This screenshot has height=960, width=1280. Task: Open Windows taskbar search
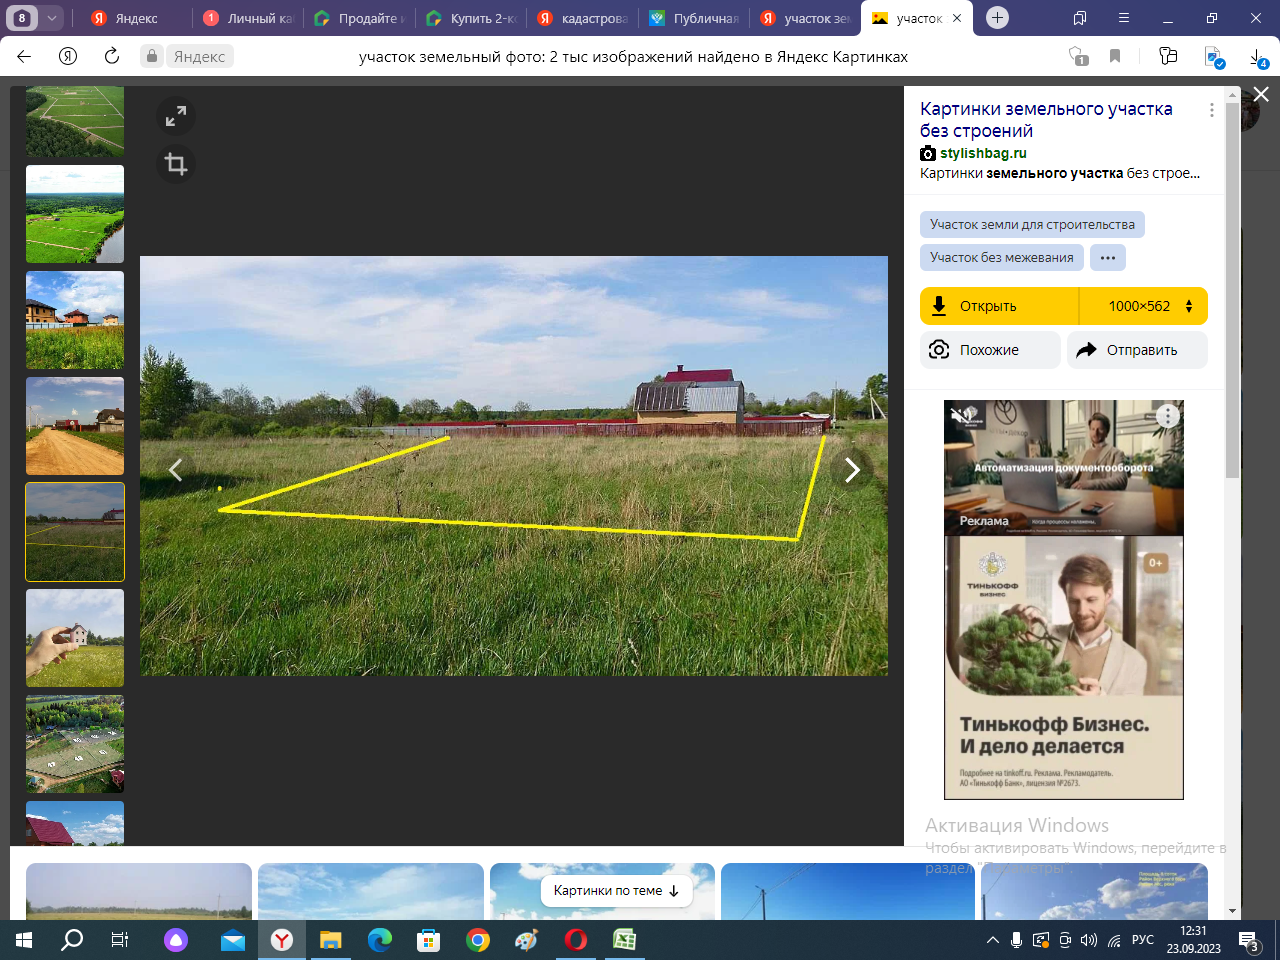tap(72, 940)
